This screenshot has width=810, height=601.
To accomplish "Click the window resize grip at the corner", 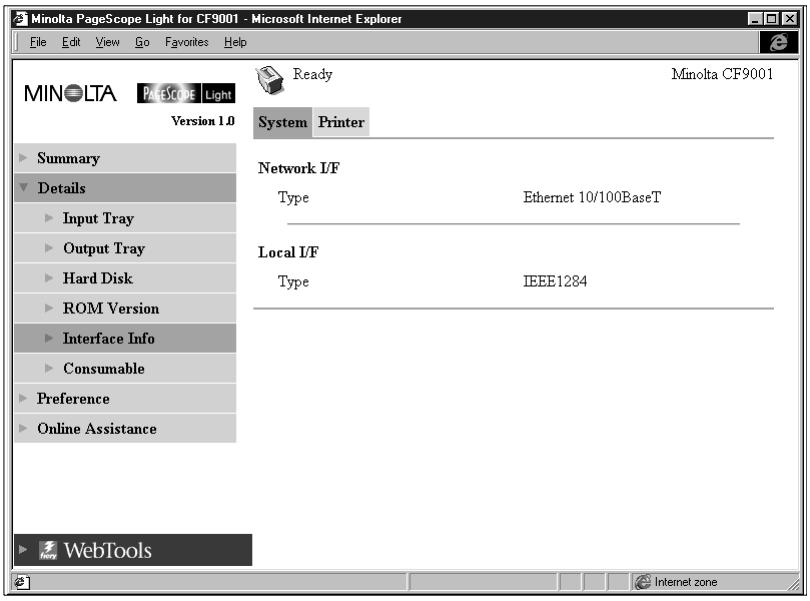I will point(793,584).
